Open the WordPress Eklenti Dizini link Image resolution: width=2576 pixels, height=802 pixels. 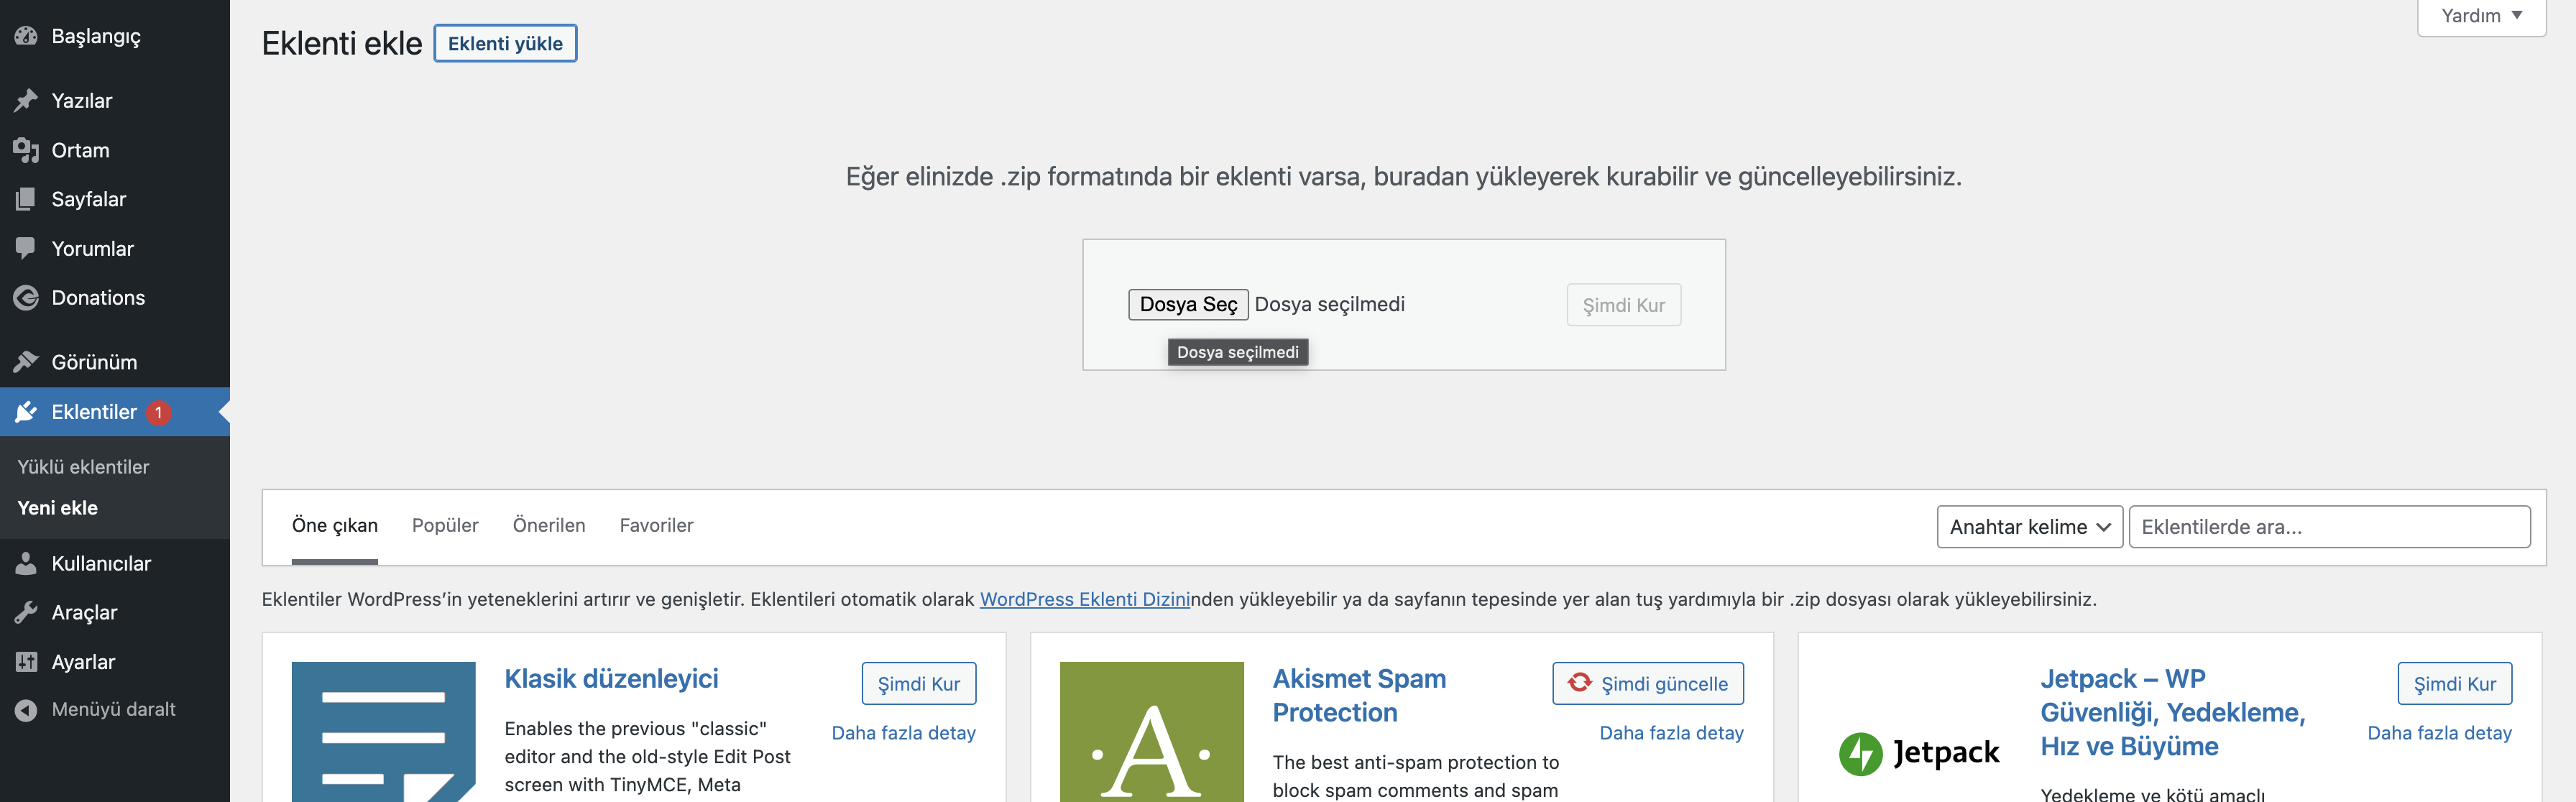click(x=1084, y=599)
